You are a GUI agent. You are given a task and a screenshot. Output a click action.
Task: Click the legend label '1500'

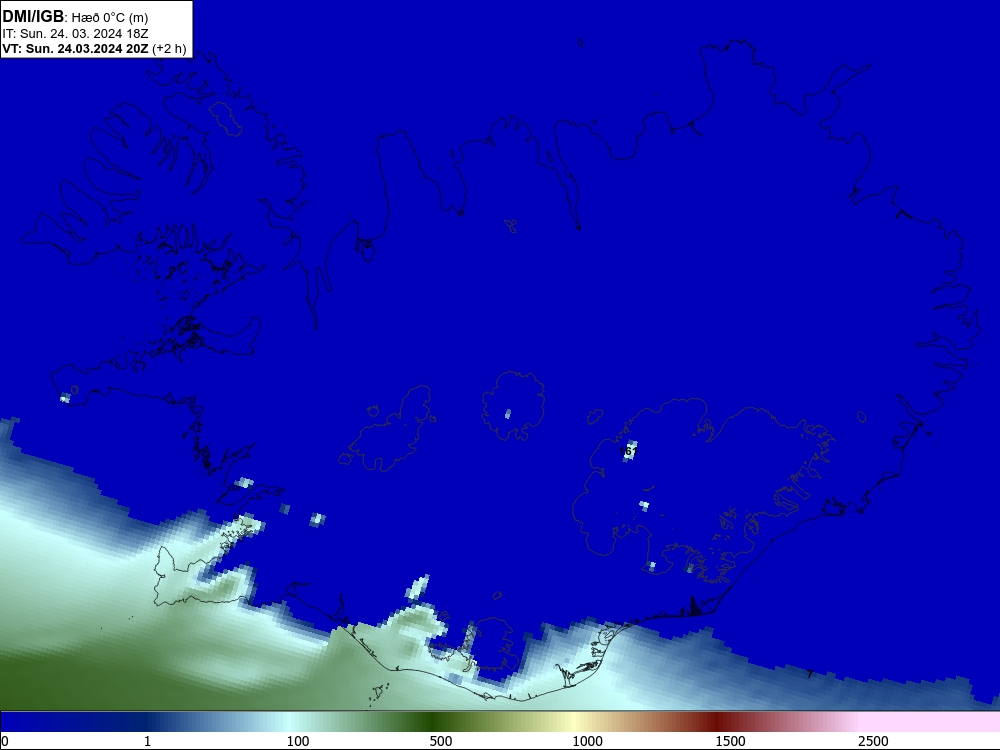click(x=730, y=741)
